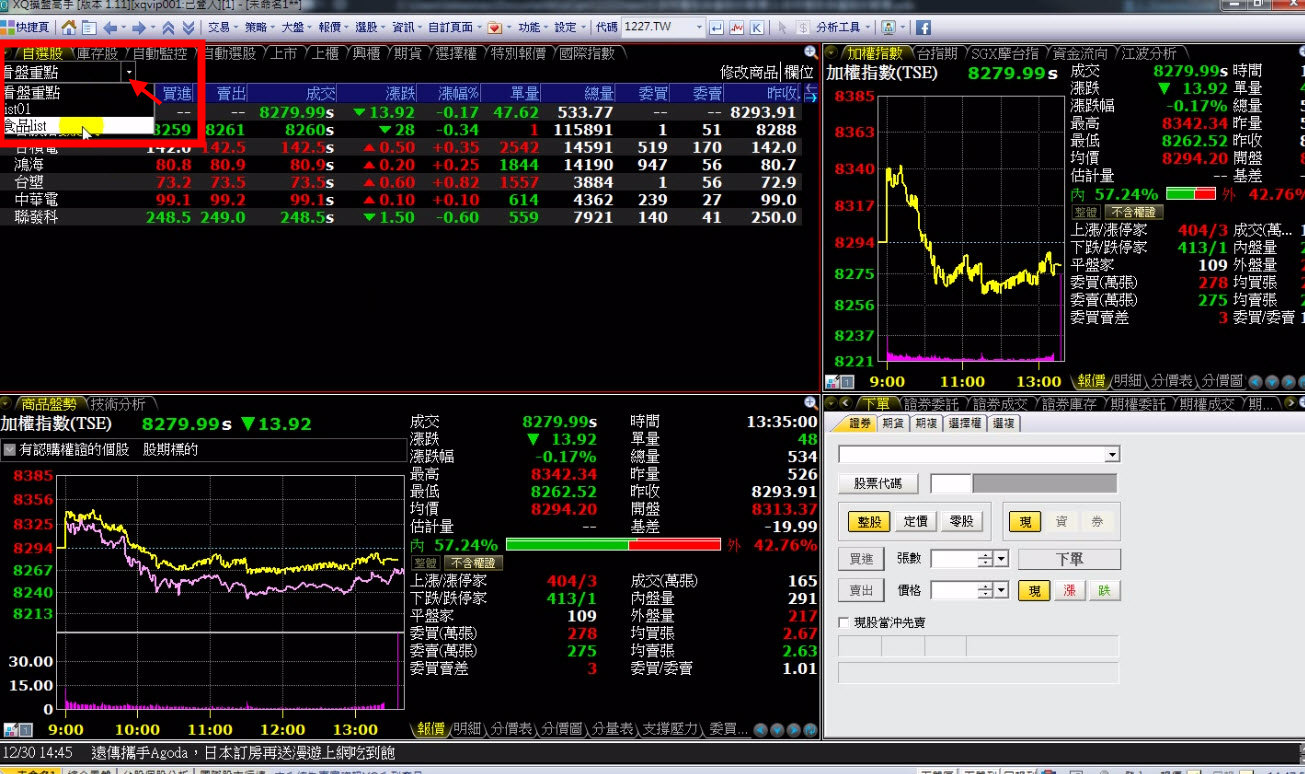This screenshot has width=1305, height=774.
Task: Click the blue back arrow in the toolbar
Action: tap(111, 27)
